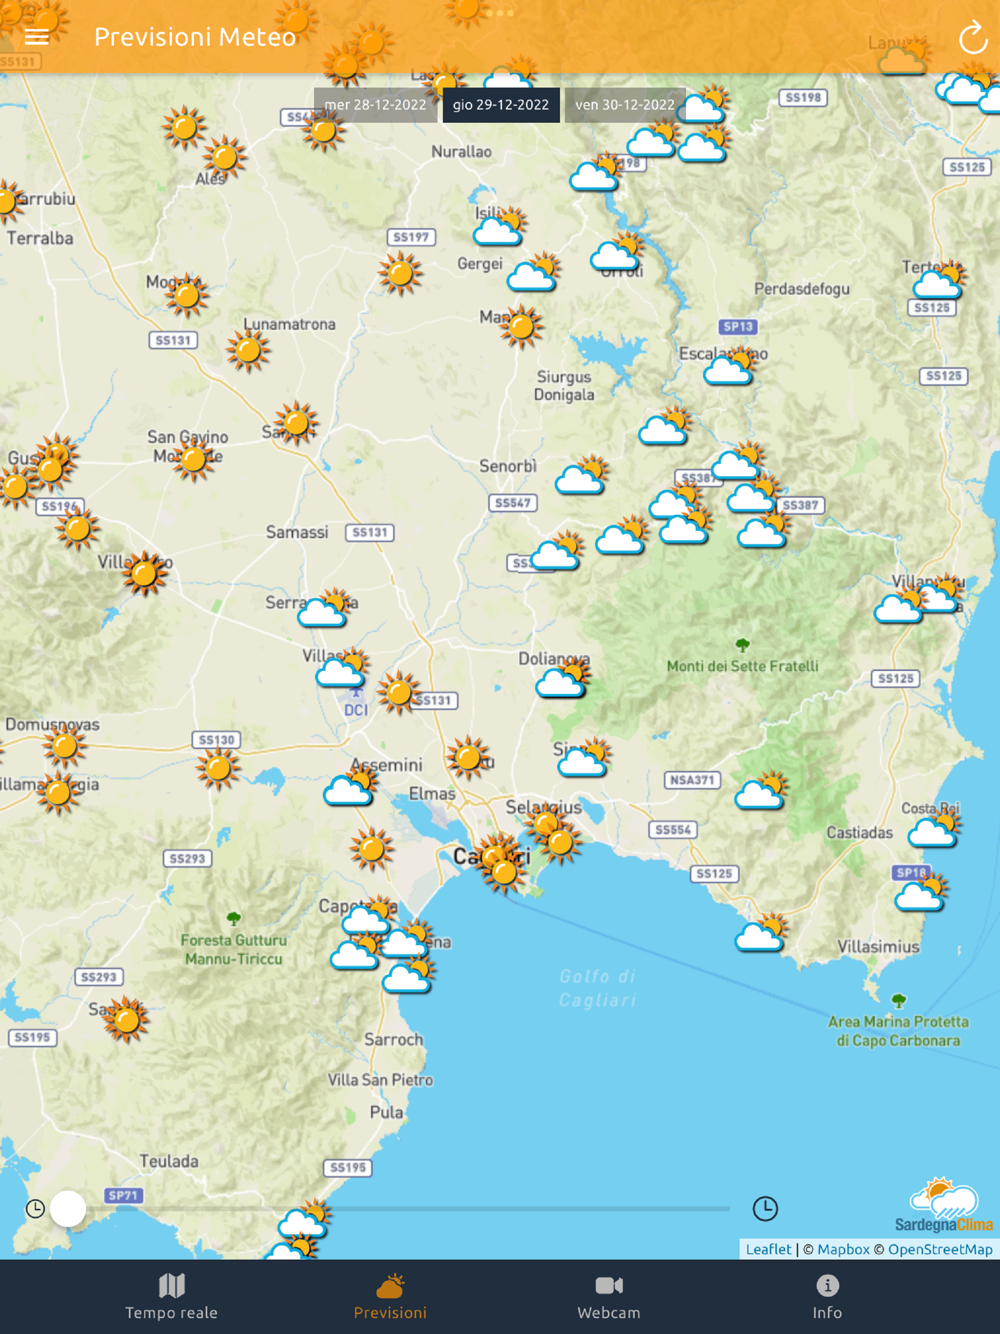Viewport: 1000px width, 1334px height.
Task: Select the mer 28-12-2022 date tab
Action: coord(375,104)
